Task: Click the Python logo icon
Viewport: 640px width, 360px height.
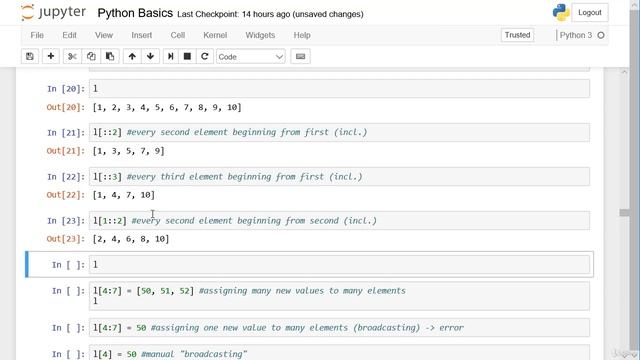Action: [x=561, y=13]
